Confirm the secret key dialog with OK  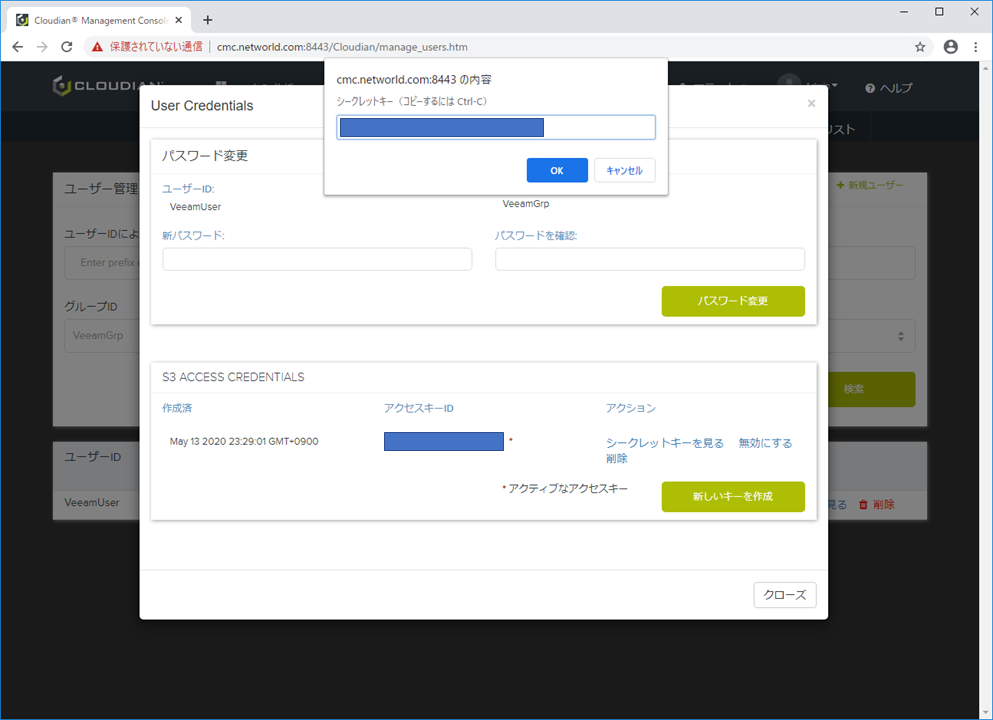click(x=557, y=170)
